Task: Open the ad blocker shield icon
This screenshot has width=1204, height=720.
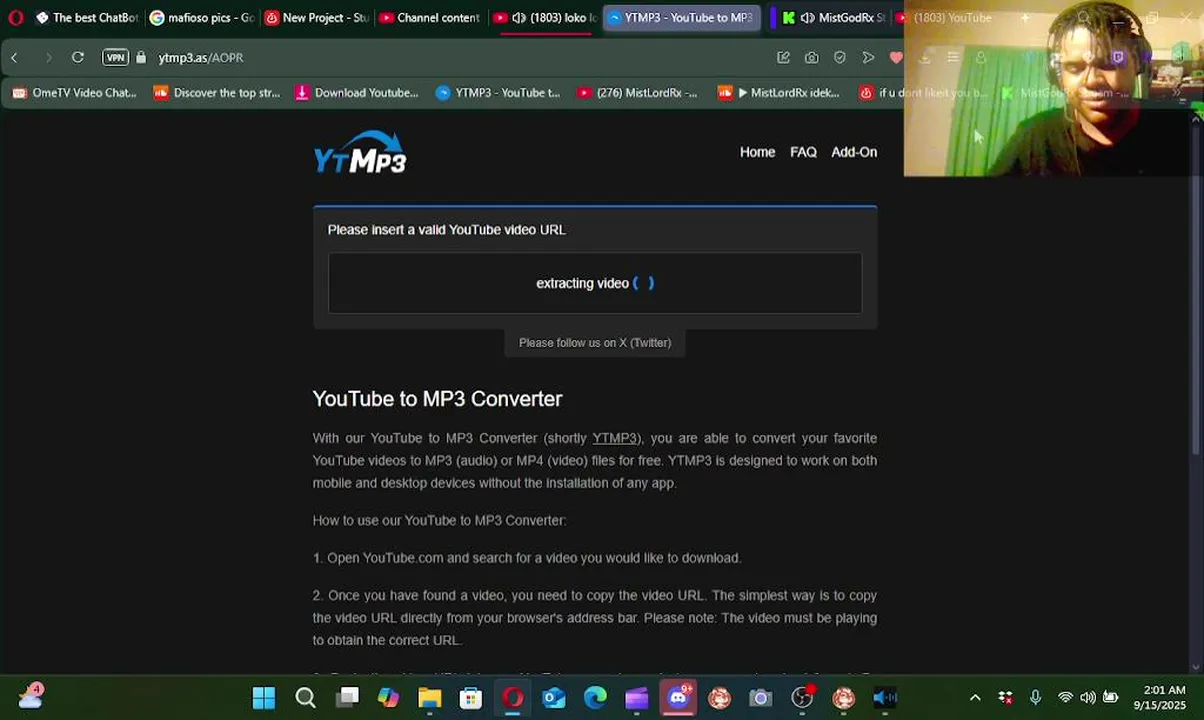Action: click(x=840, y=58)
